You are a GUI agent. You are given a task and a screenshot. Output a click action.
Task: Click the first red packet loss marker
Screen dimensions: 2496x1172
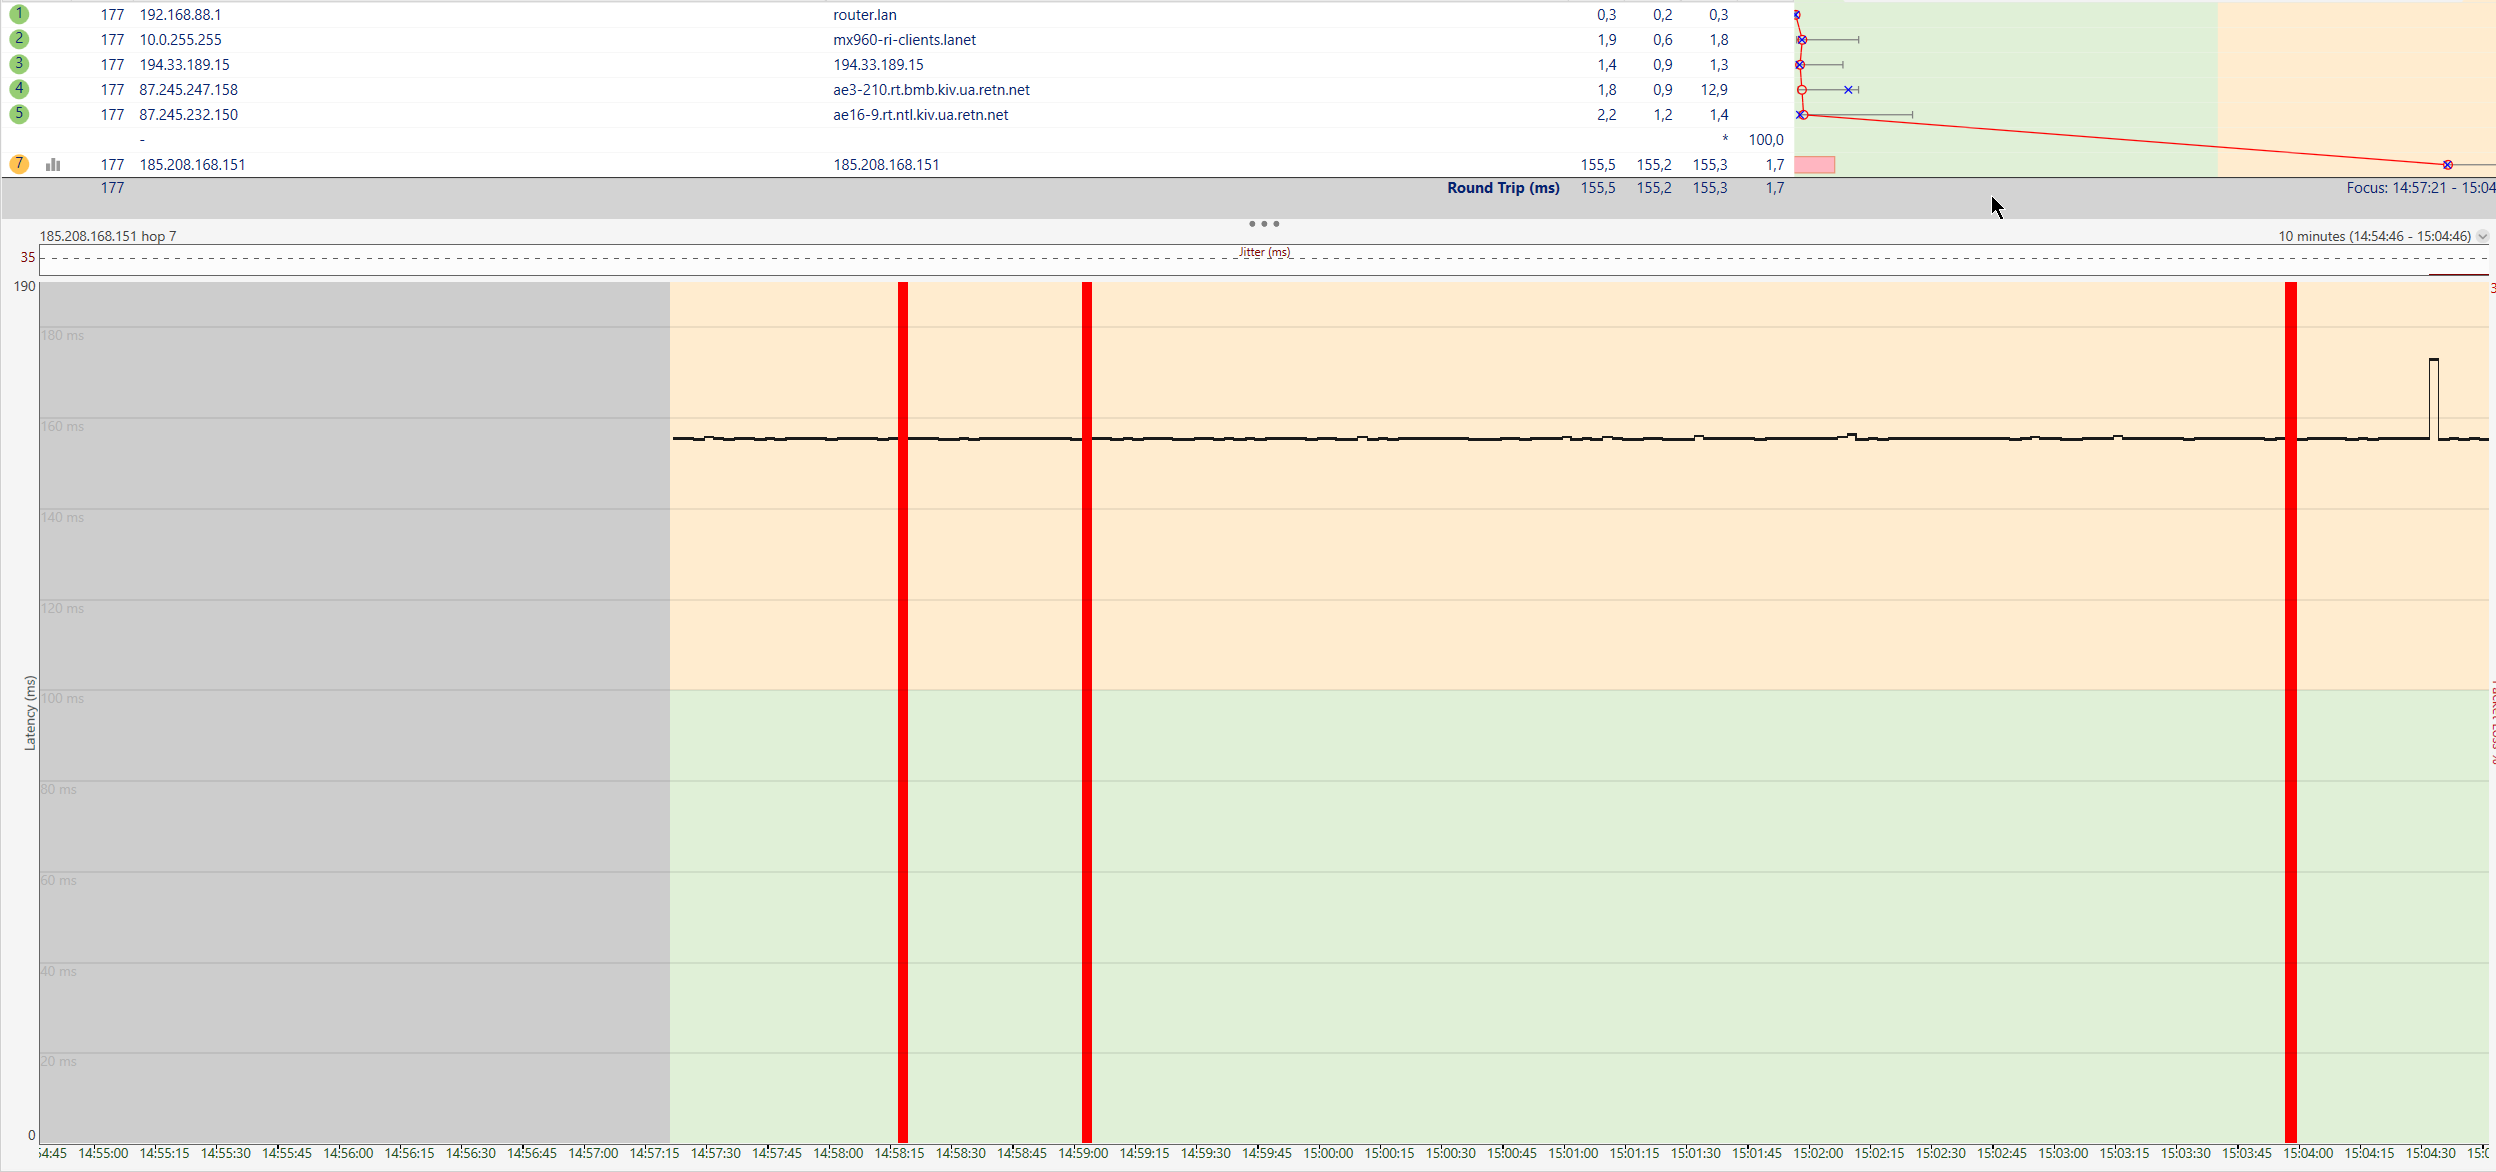click(x=902, y=700)
